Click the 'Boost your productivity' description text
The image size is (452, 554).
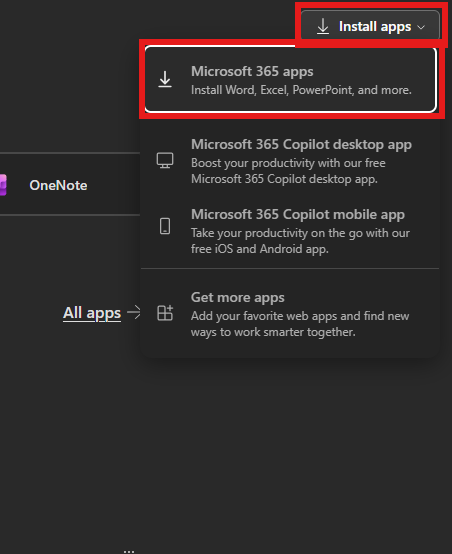coord(288,171)
